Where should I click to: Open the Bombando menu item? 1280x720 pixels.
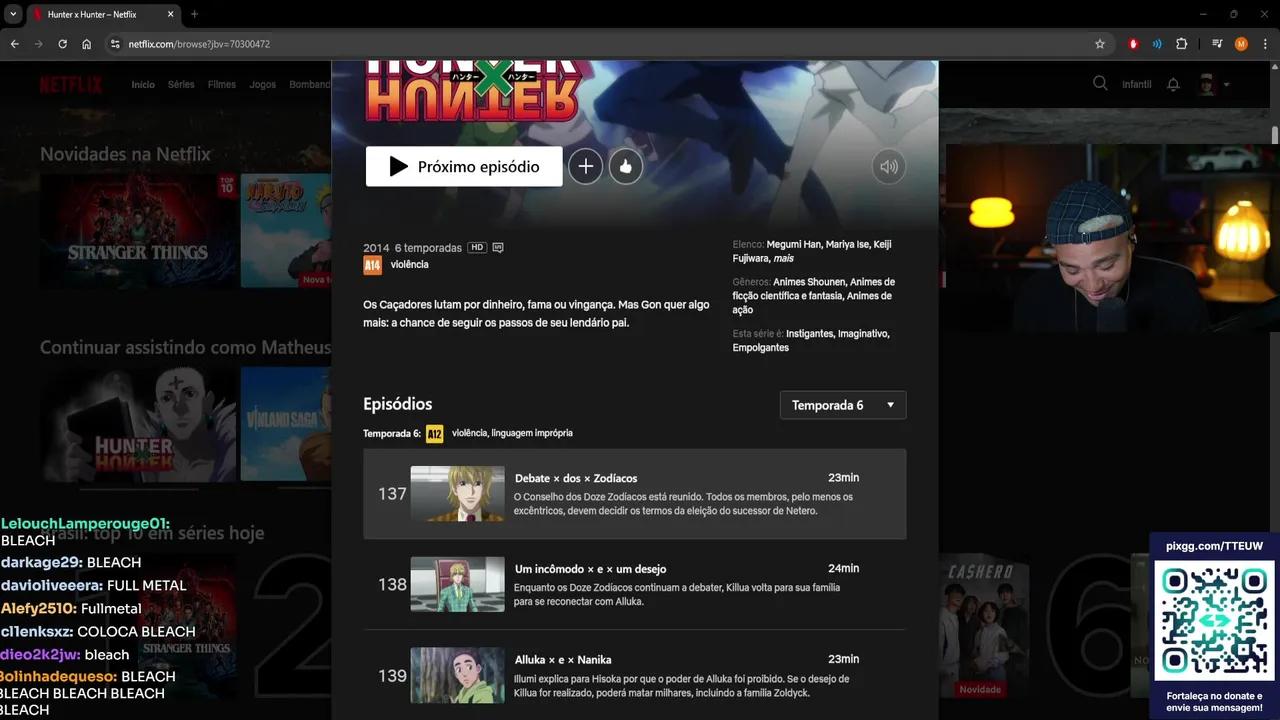tap(310, 85)
